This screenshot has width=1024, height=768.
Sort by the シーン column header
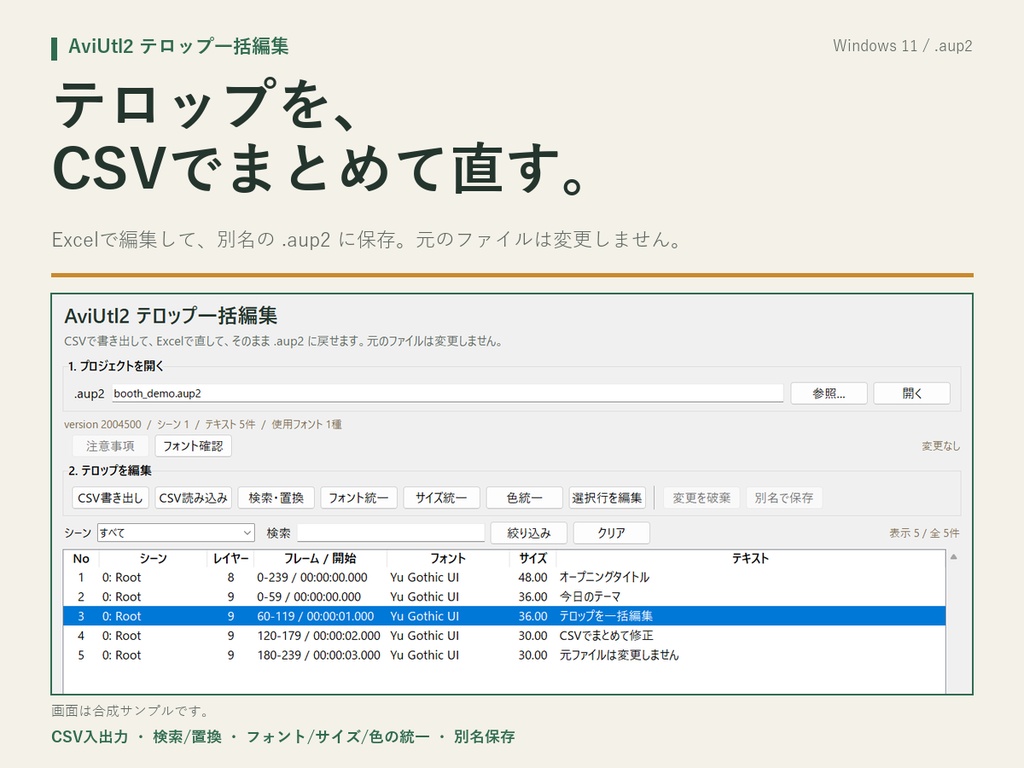coord(153,558)
